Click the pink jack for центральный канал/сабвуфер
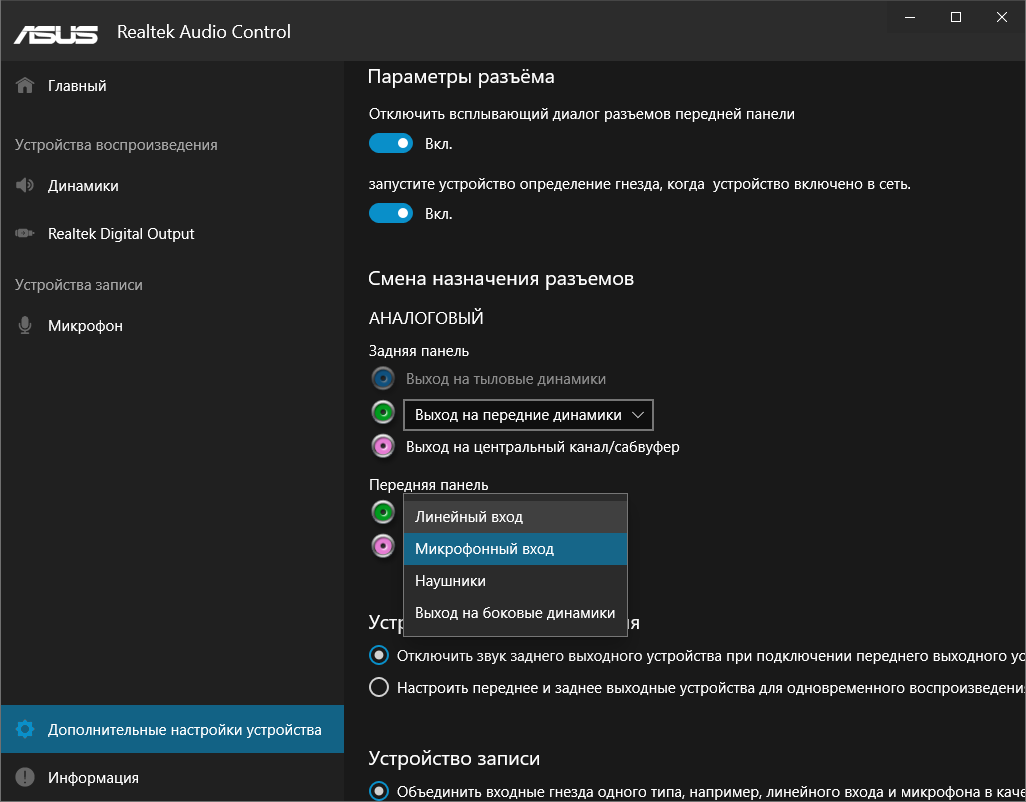 click(x=383, y=446)
